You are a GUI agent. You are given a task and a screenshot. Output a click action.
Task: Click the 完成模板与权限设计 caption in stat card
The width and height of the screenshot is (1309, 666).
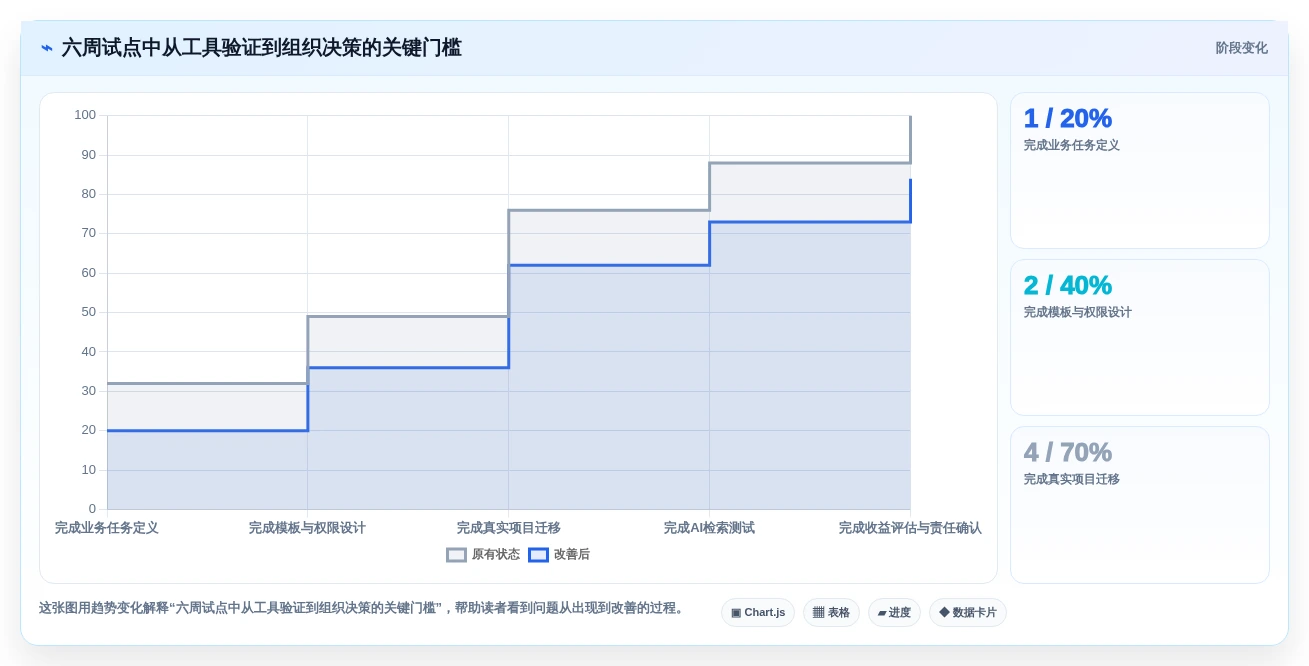coord(1077,312)
